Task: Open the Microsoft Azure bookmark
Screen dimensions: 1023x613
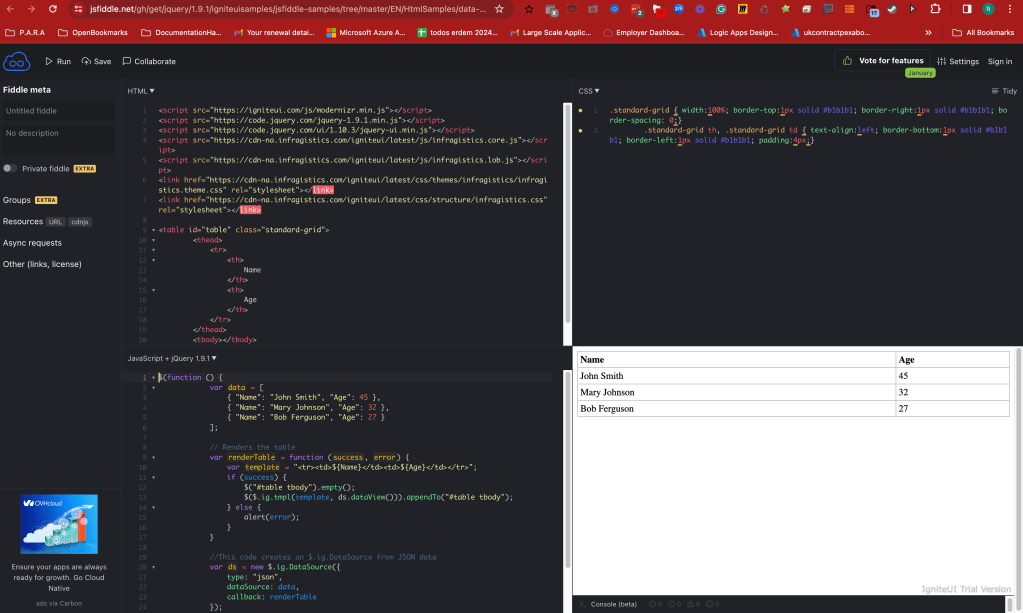Action: tap(366, 33)
